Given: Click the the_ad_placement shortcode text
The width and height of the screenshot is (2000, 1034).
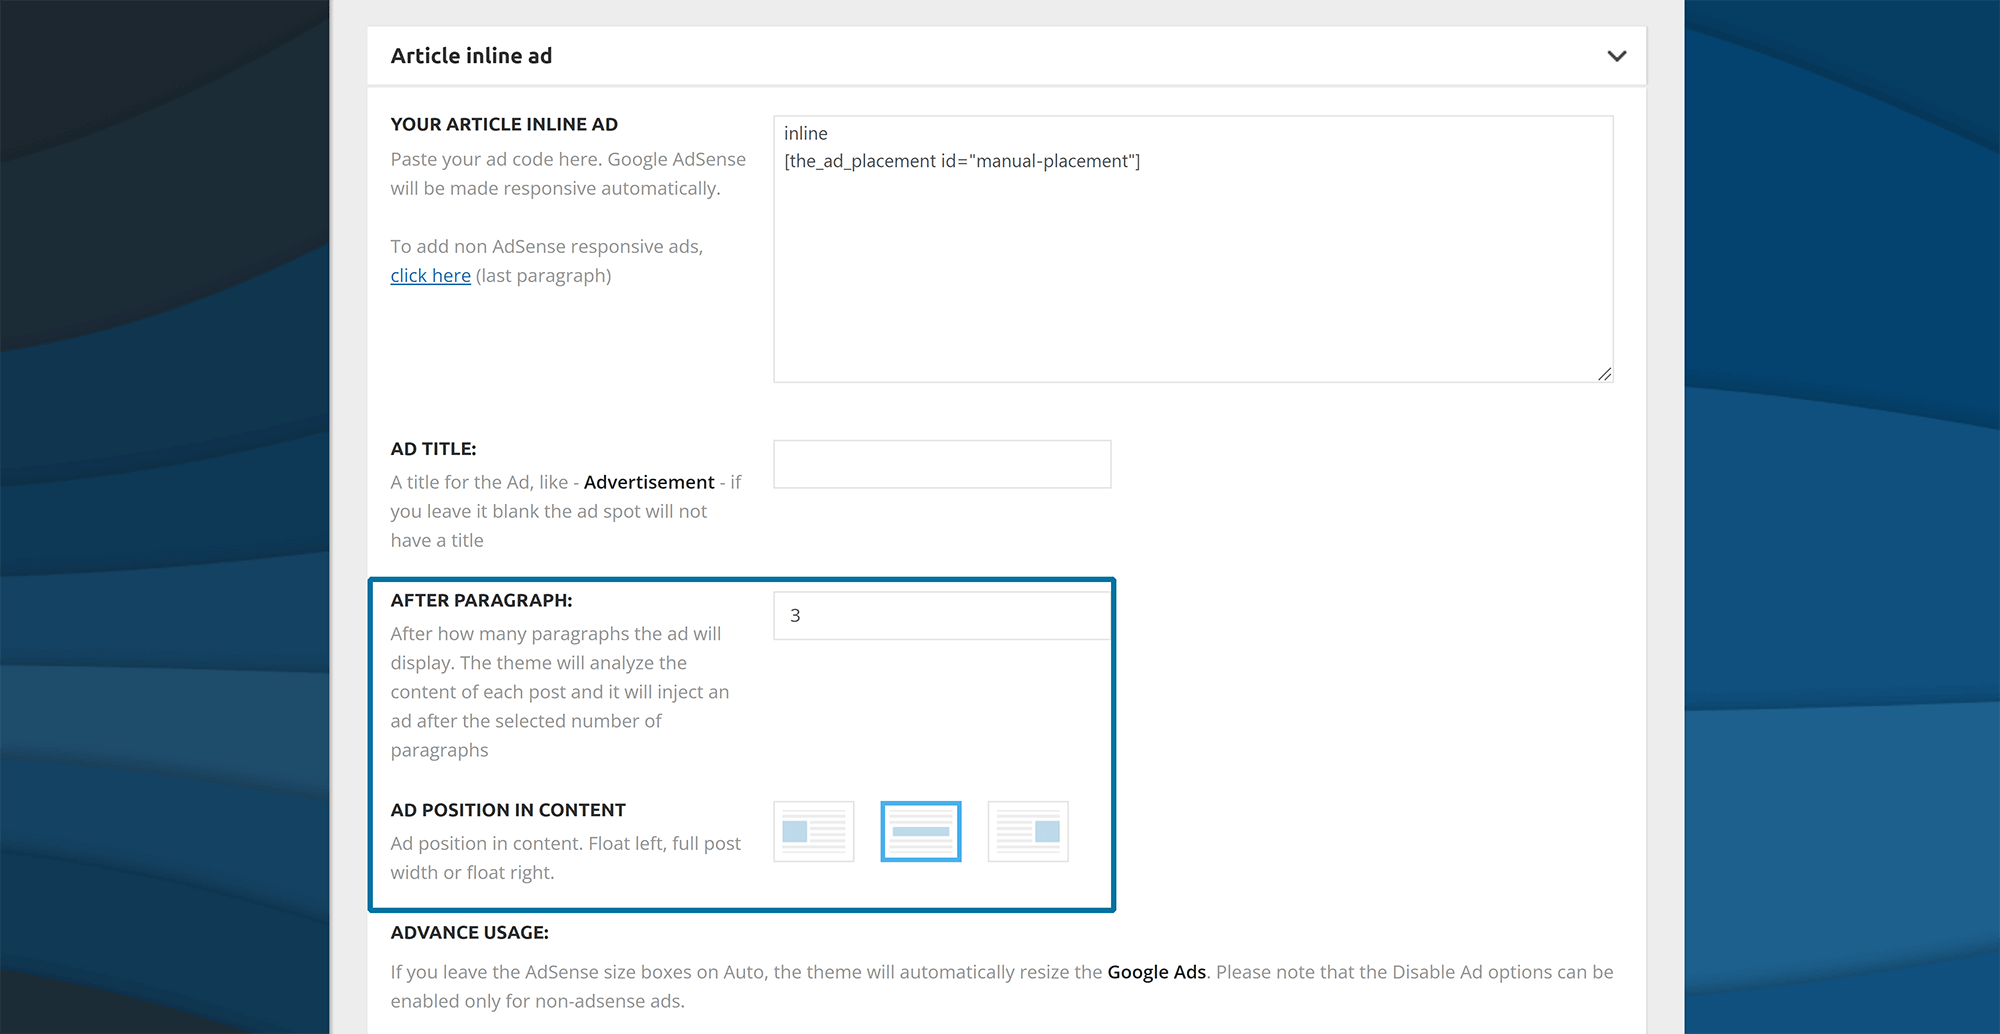Looking at the screenshot, I should tap(961, 161).
